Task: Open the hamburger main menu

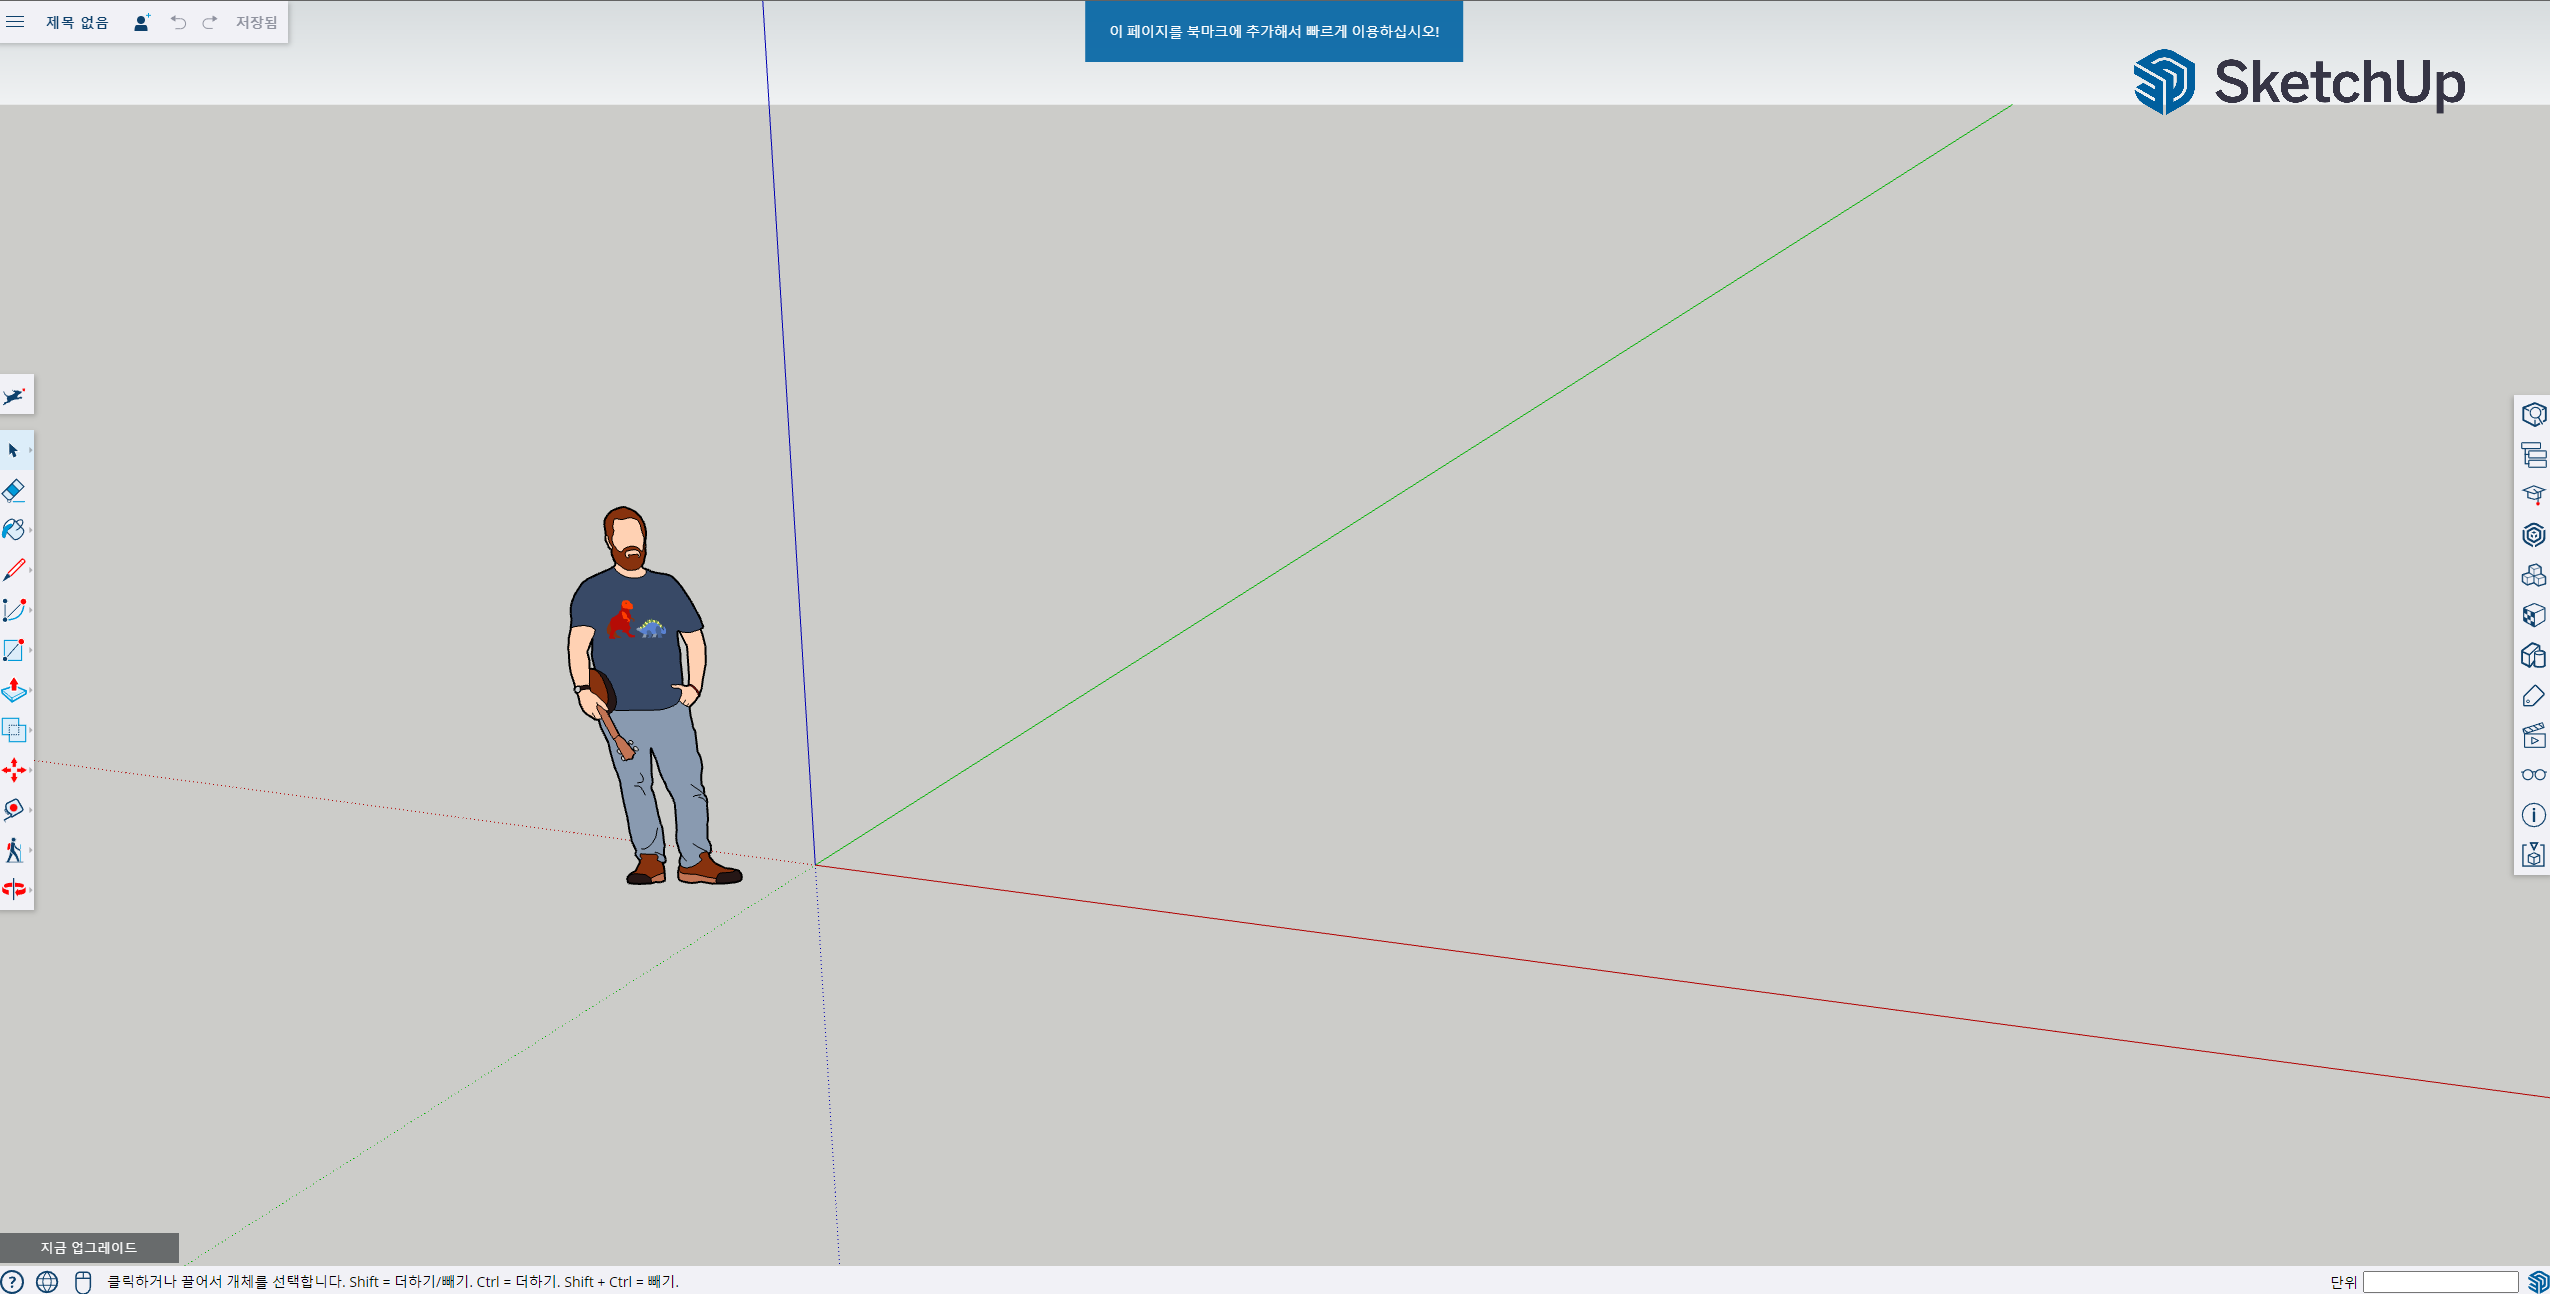Action: pos(15,22)
